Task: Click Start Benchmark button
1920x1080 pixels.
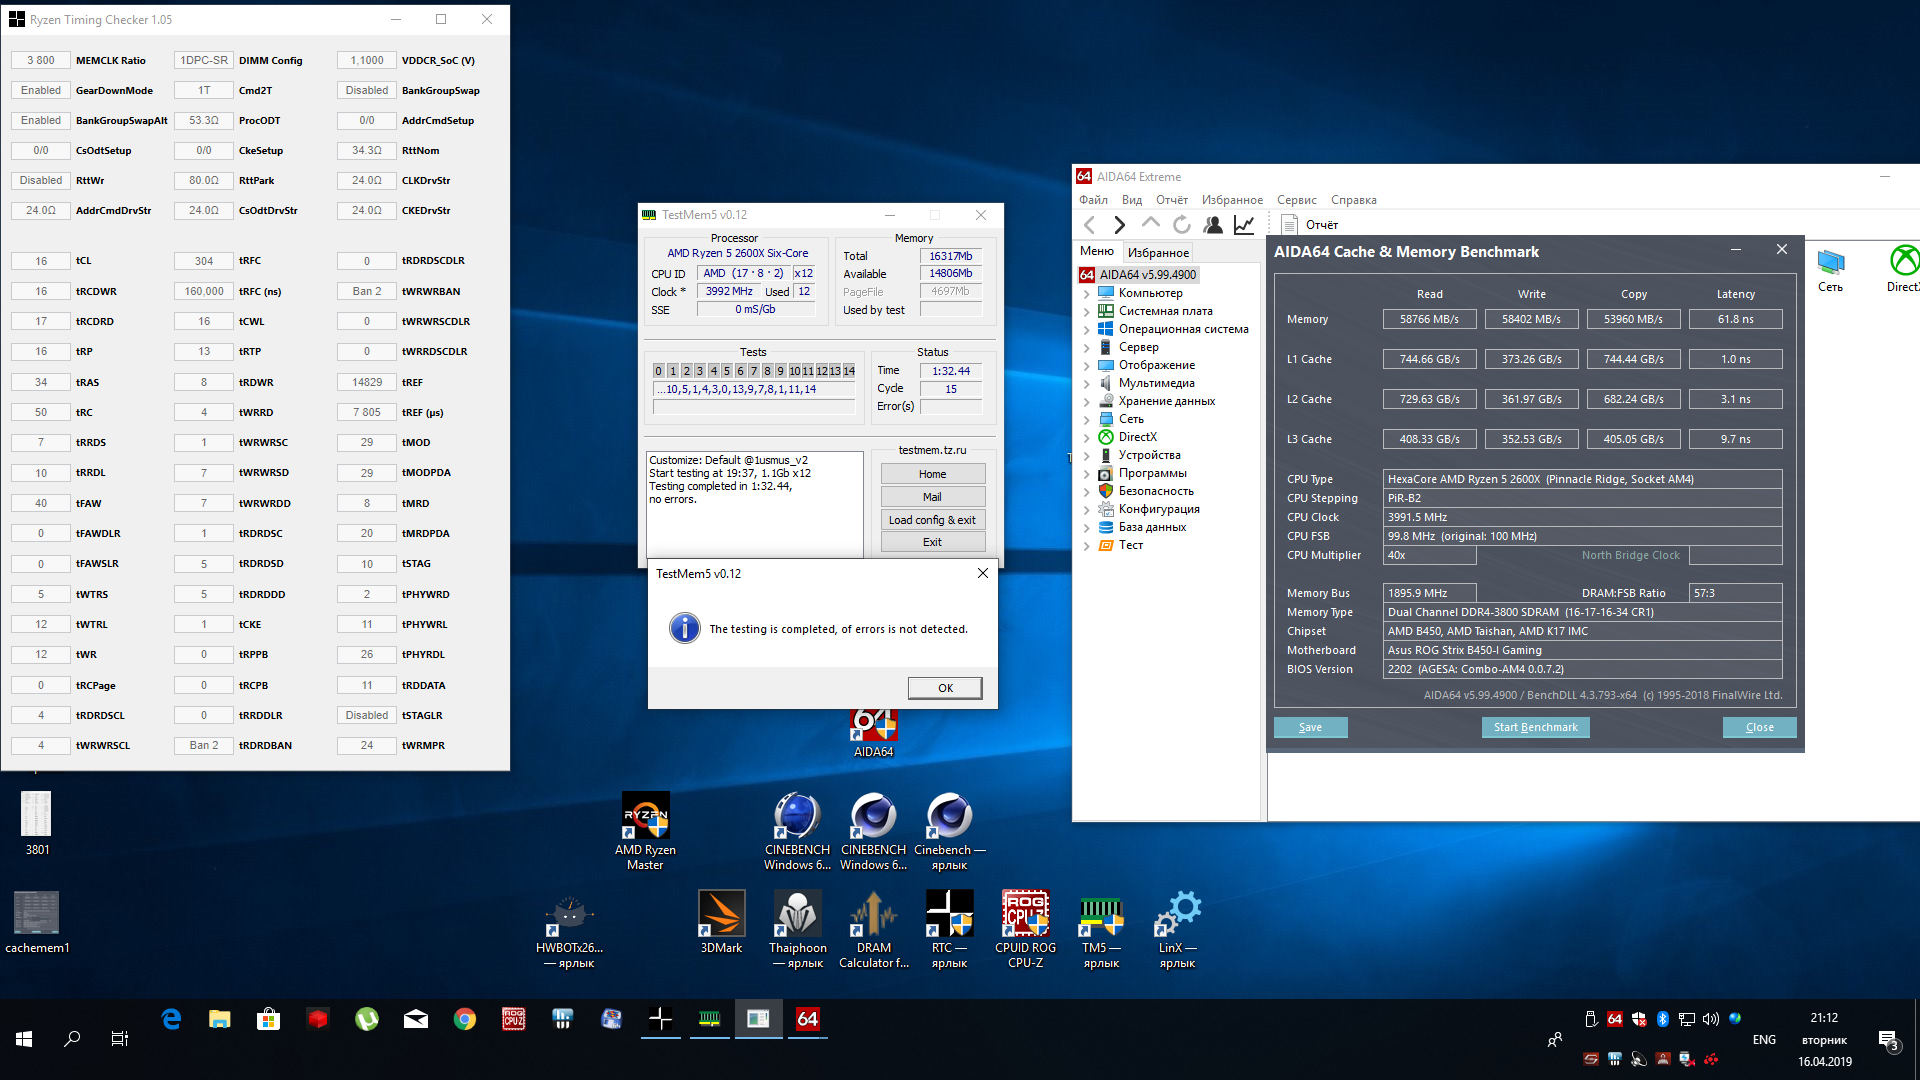Action: pyautogui.click(x=1535, y=727)
